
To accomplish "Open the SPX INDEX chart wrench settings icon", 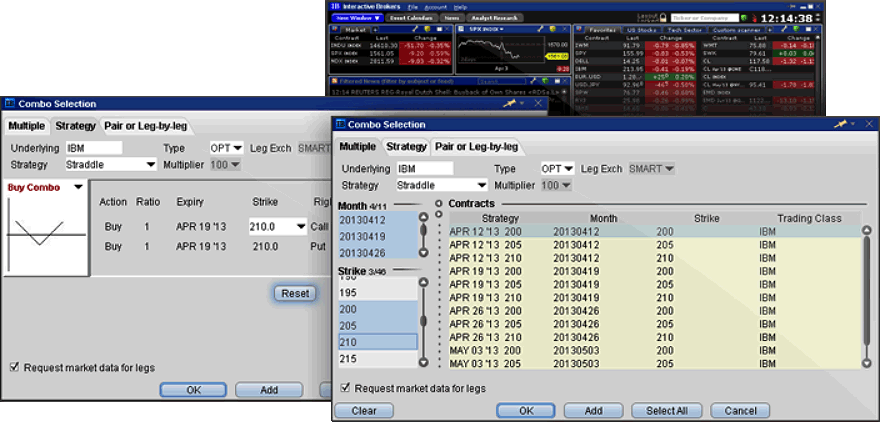I will [540, 29].
